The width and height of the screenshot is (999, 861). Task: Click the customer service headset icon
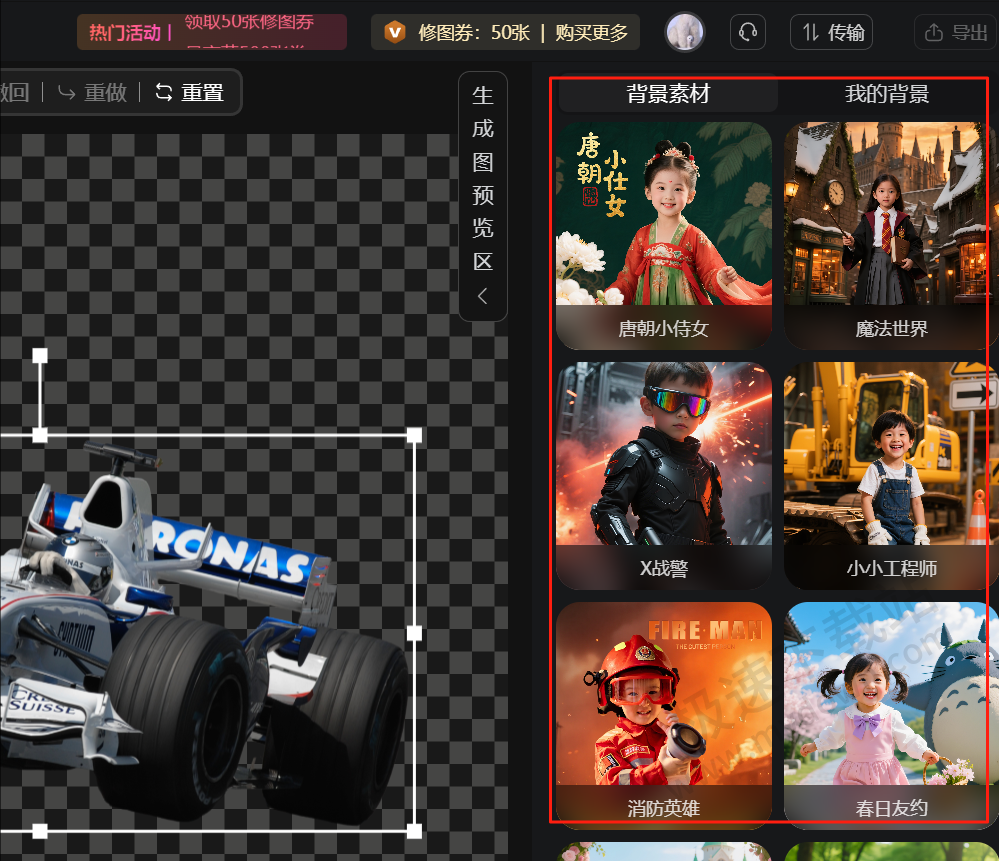747,33
